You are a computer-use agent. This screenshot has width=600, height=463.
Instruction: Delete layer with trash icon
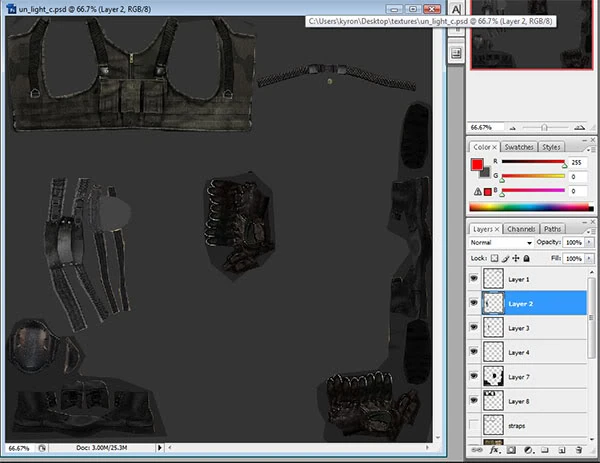pos(579,451)
